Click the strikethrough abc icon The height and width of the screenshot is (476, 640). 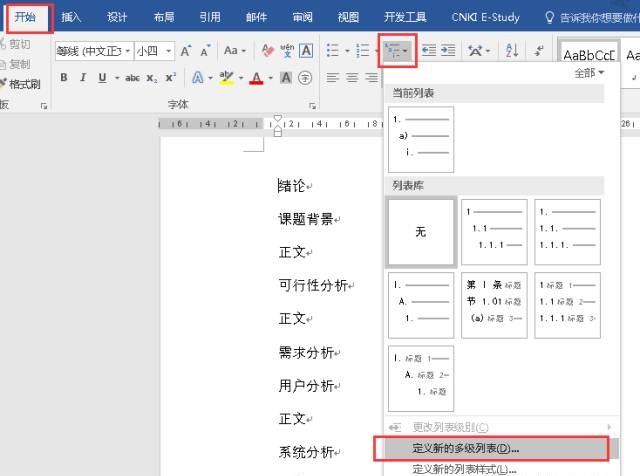132,78
